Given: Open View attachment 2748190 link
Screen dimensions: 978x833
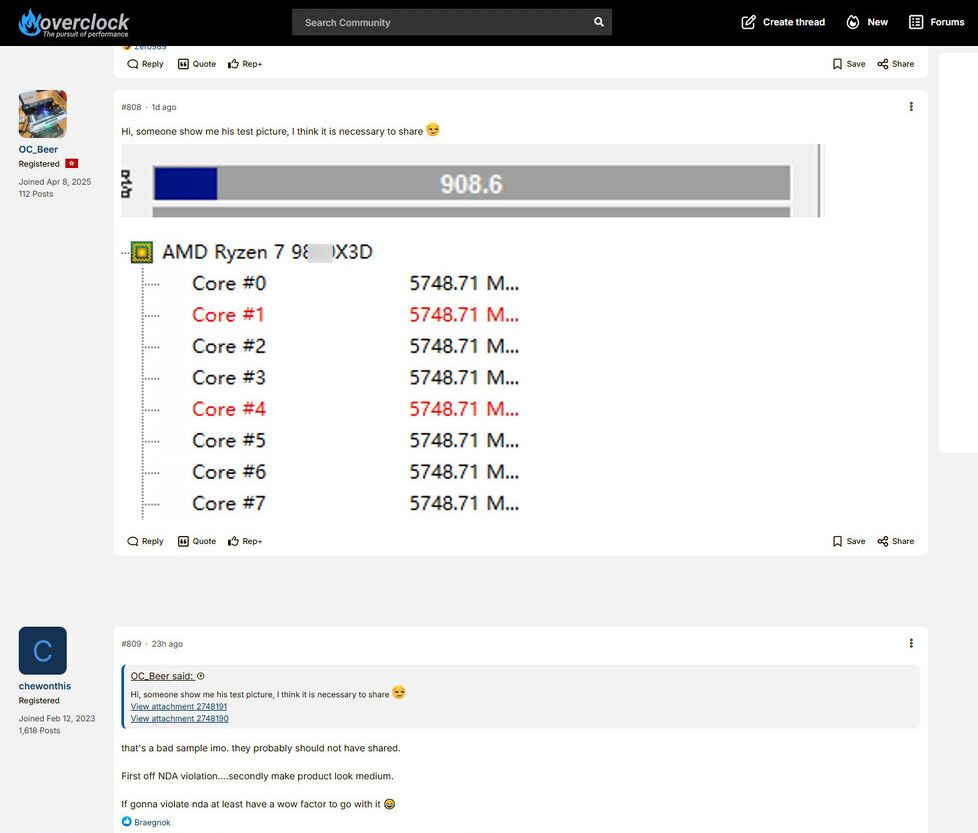Looking at the screenshot, I should [x=179, y=718].
